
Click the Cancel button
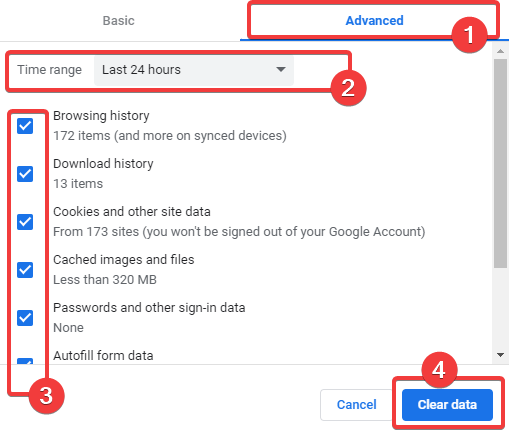(357, 405)
